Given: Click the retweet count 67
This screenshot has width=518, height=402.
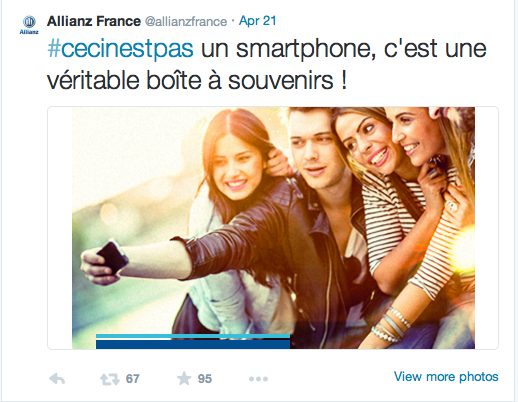Looking at the screenshot, I should [132, 379].
